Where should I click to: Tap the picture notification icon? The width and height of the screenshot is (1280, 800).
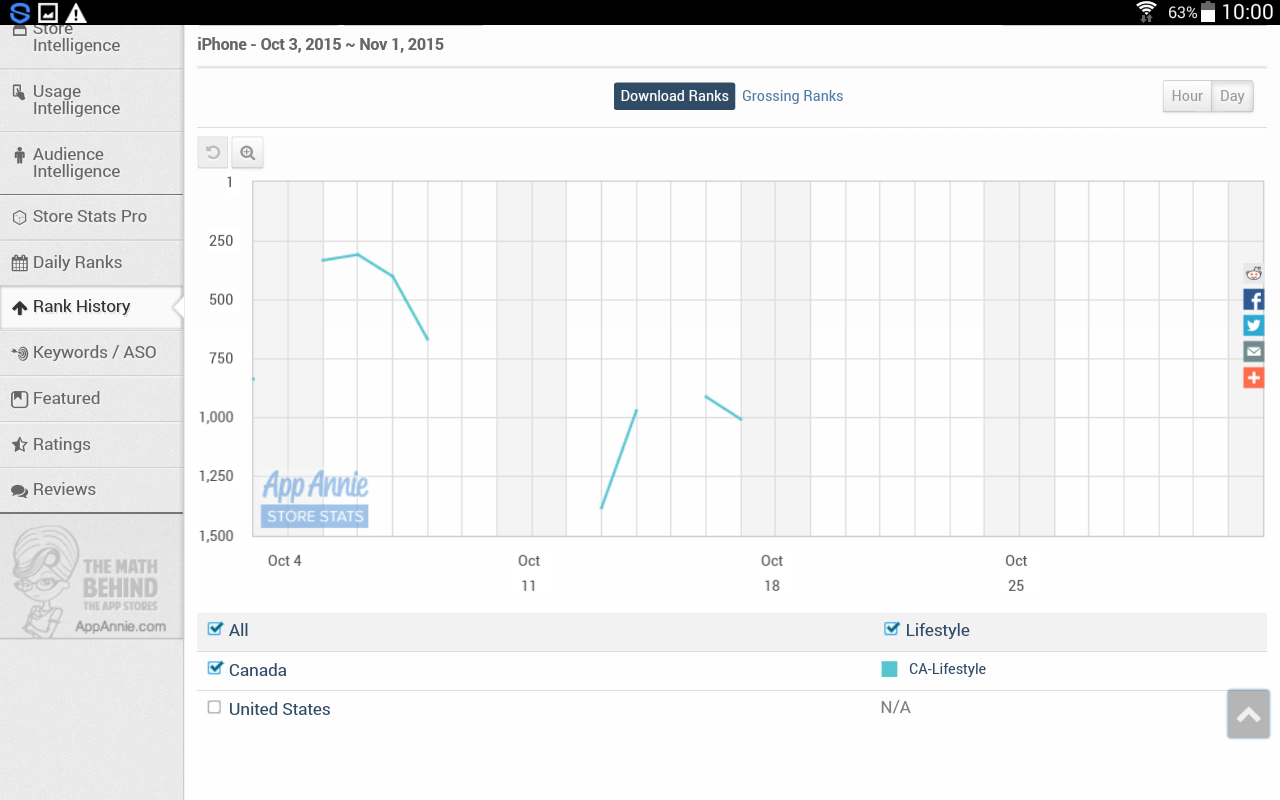(x=47, y=13)
